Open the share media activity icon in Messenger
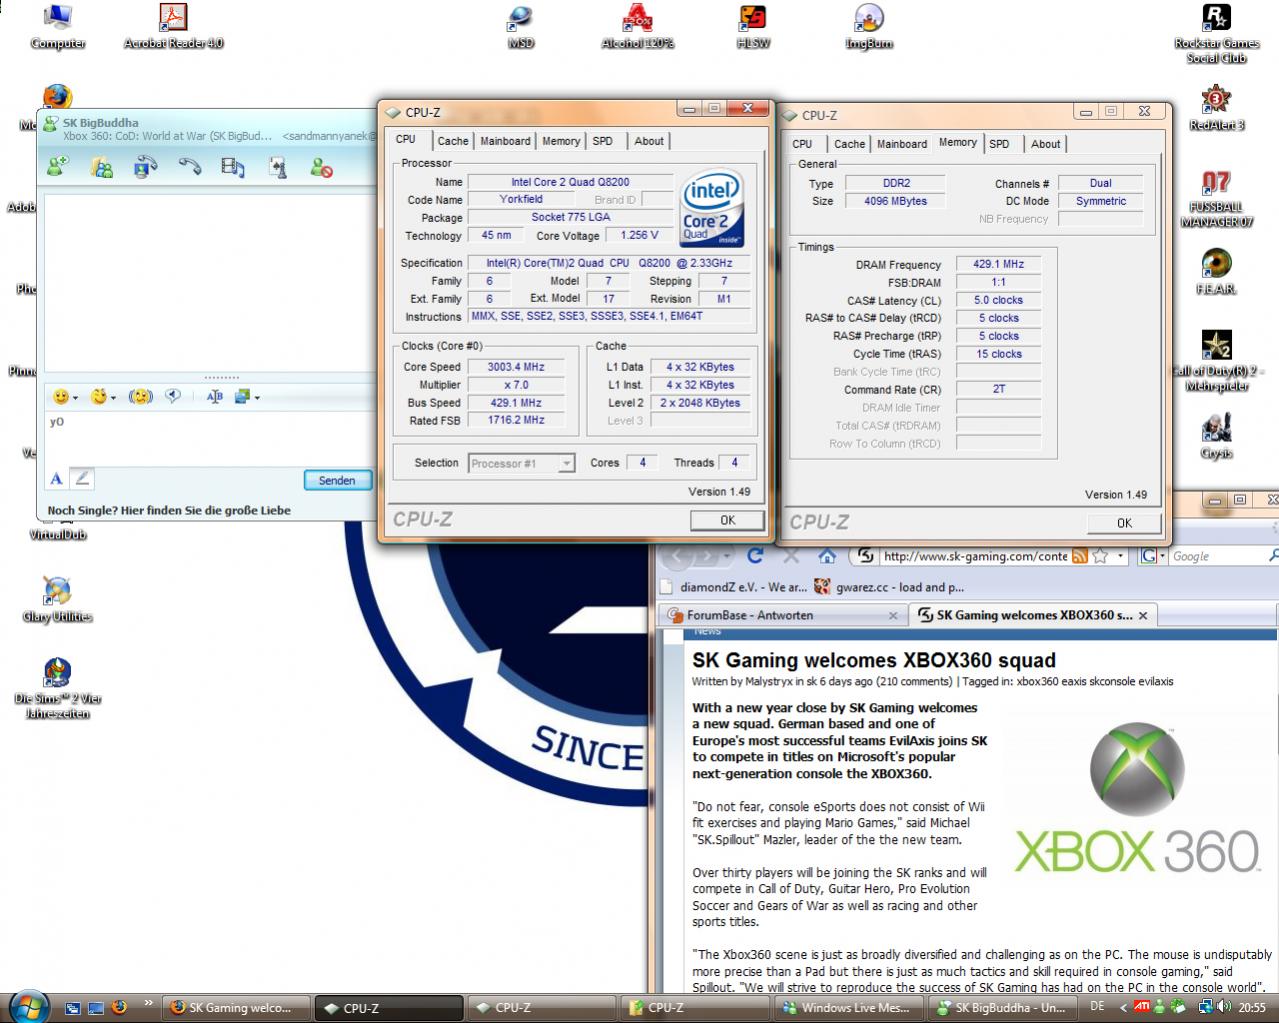This screenshot has height=1023, width=1279. pyautogui.click(x=233, y=167)
